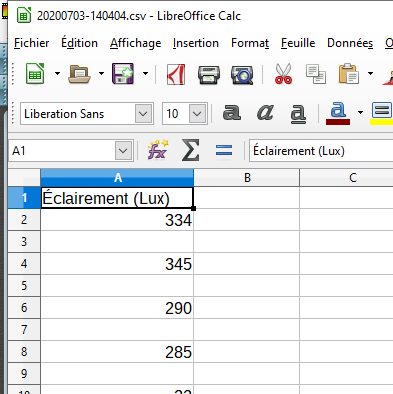This screenshot has height=394, width=393.
Task: Apply the dark red font color
Action: tap(338, 114)
